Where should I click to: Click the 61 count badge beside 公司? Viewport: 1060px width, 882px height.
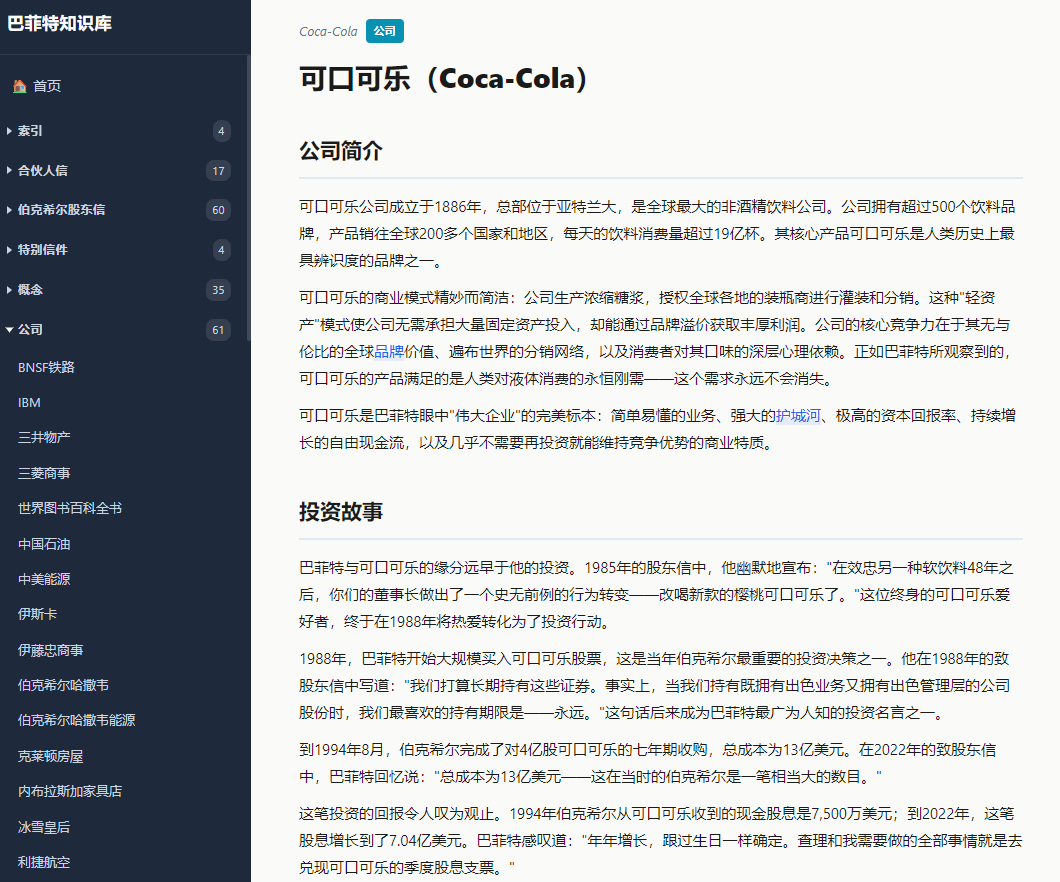tap(218, 330)
